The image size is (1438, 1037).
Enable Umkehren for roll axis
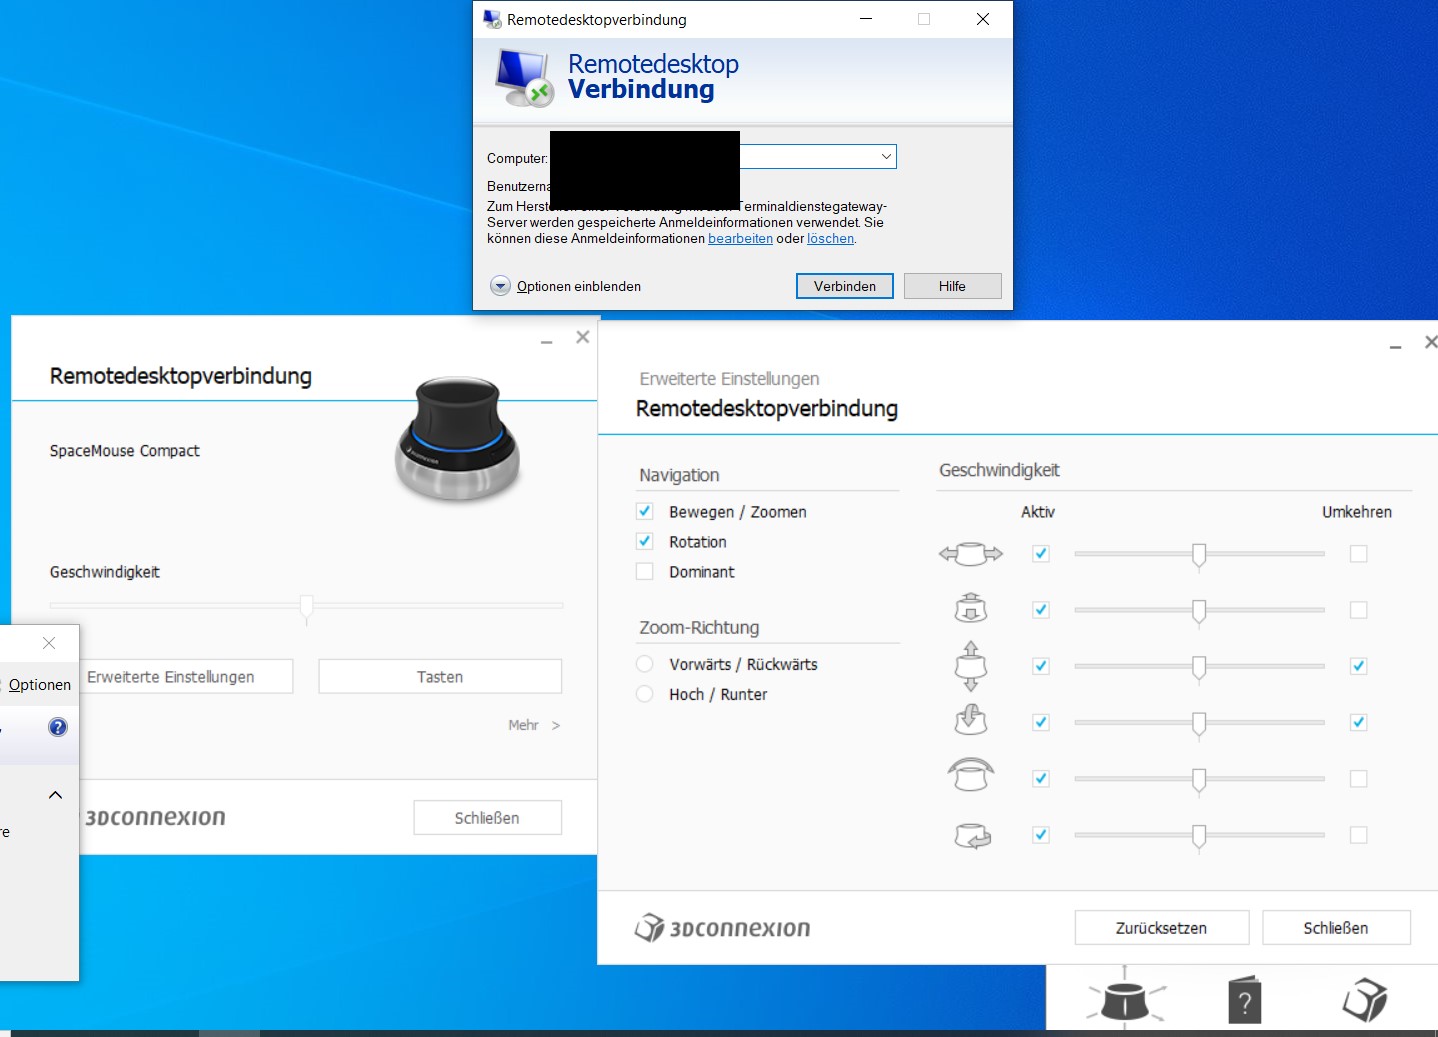click(x=1358, y=778)
